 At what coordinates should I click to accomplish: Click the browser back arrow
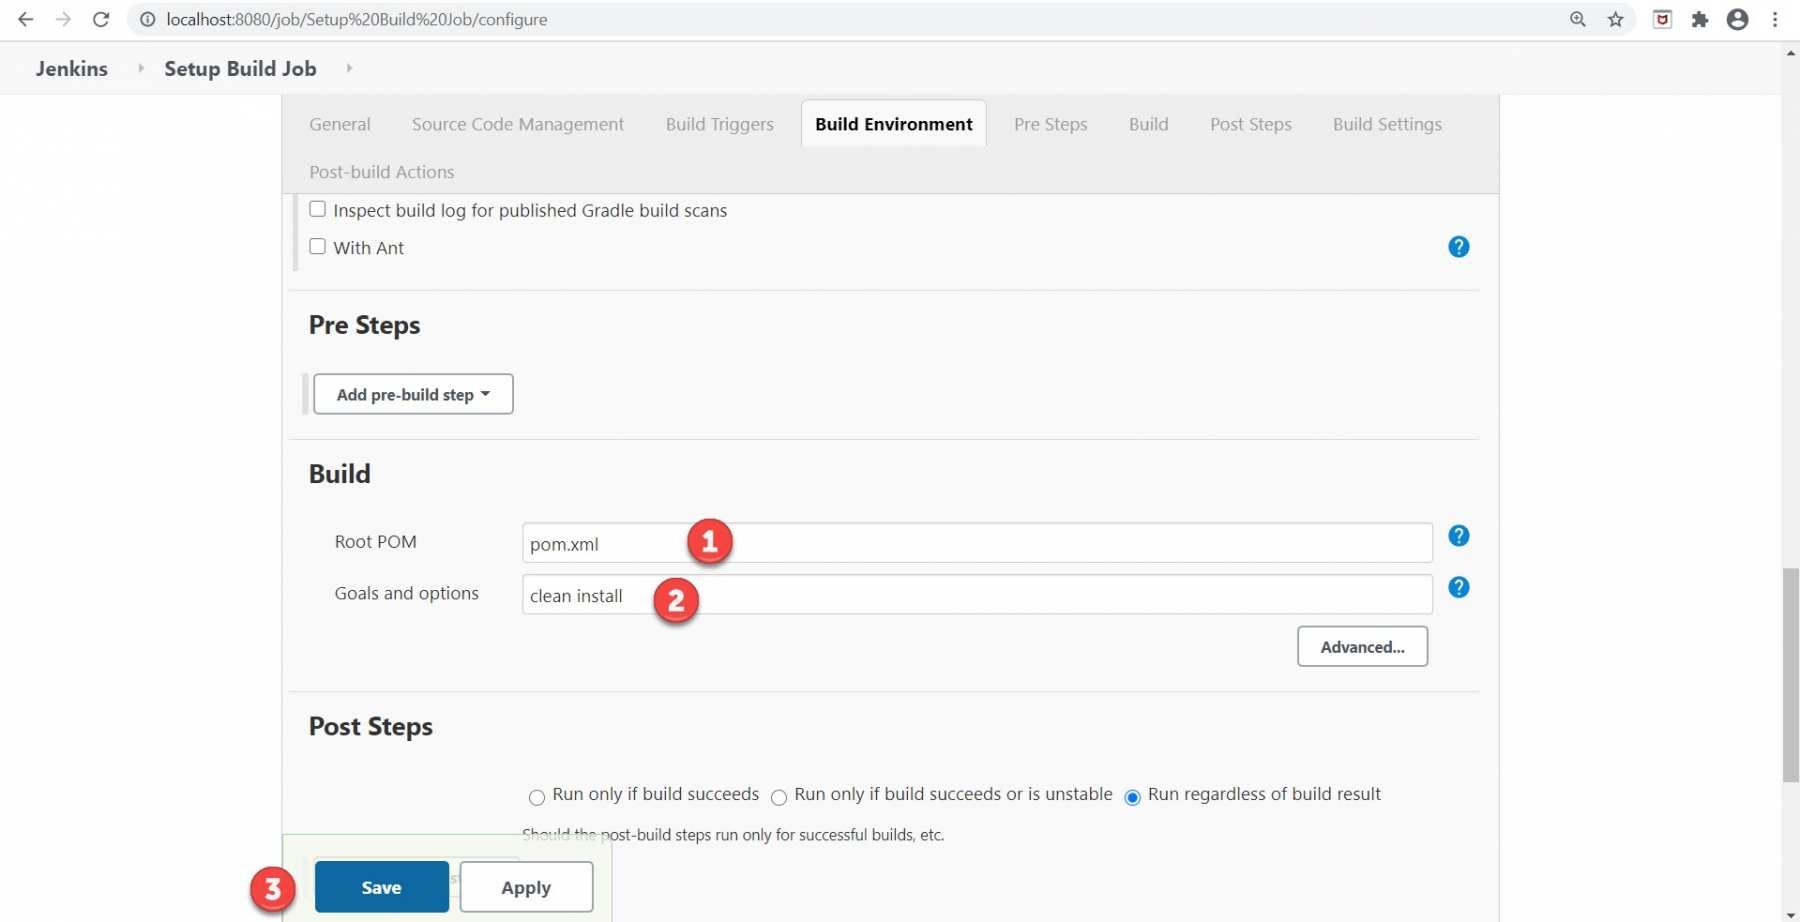(25, 19)
